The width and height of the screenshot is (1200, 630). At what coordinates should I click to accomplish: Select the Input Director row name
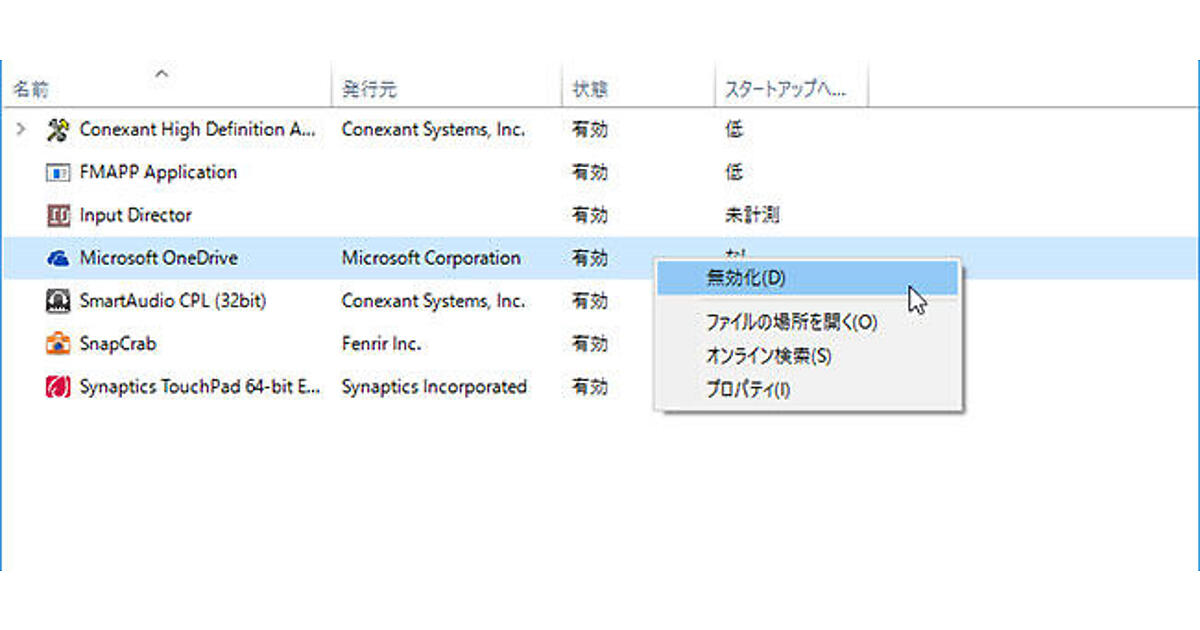click(x=135, y=215)
